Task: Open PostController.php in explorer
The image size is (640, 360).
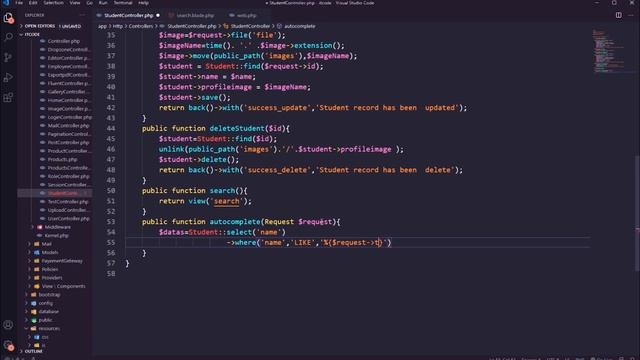Action: tap(68, 142)
